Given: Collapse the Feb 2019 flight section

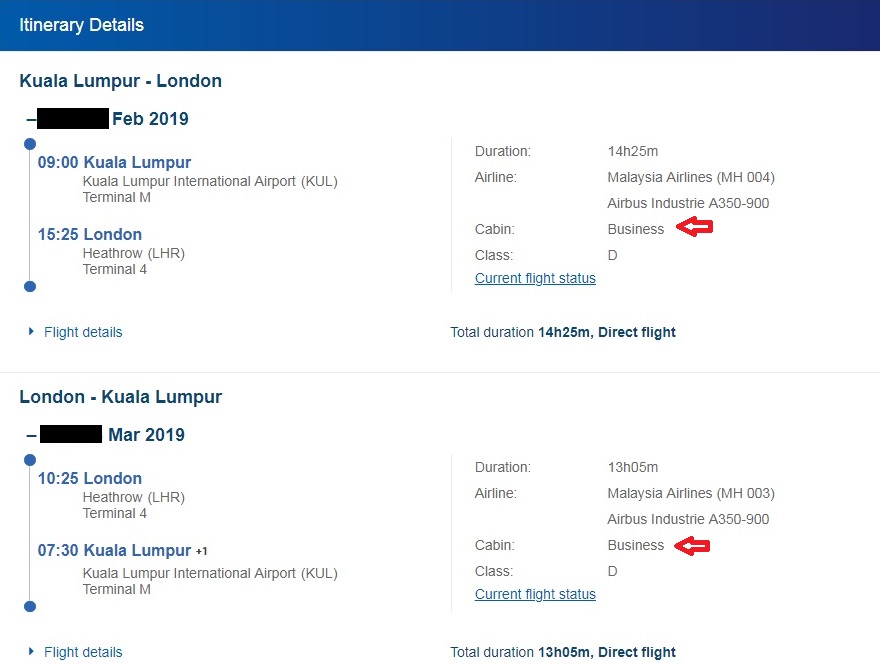Looking at the screenshot, I should pyautogui.click(x=31, y=119).
